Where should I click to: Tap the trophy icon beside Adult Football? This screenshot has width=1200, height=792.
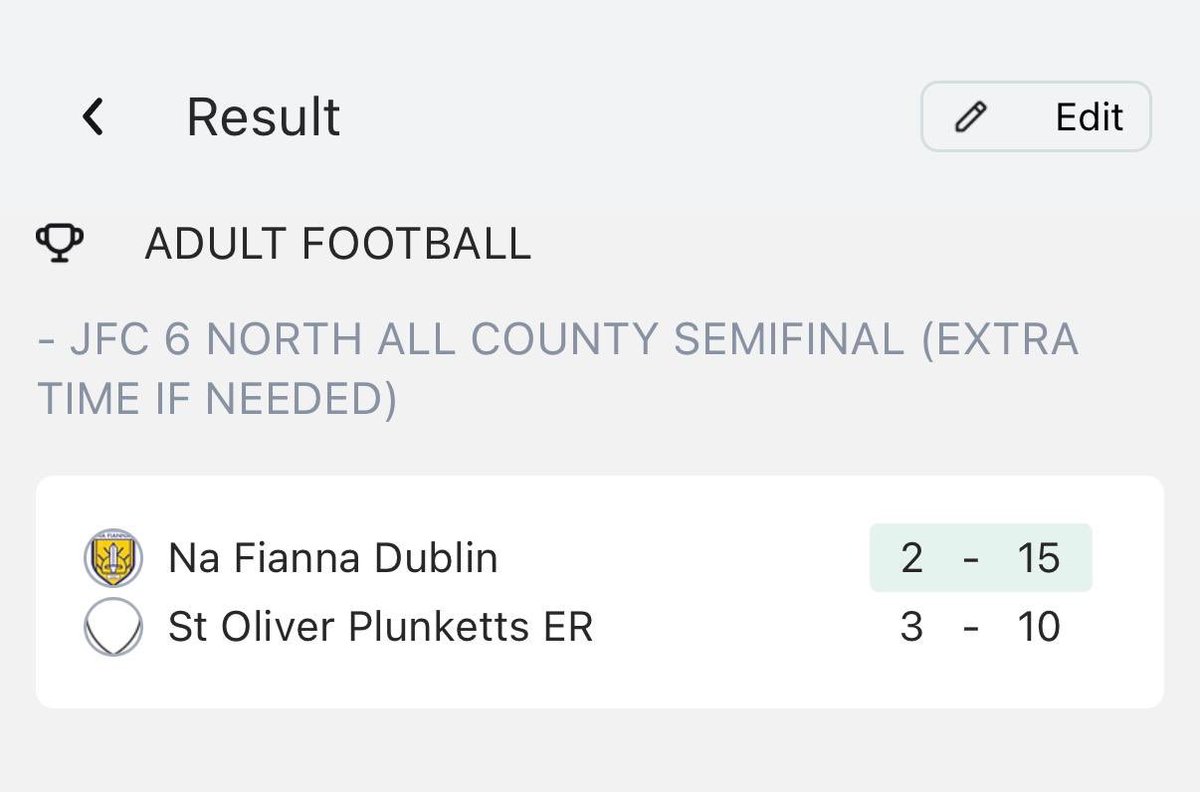point(60,243)
